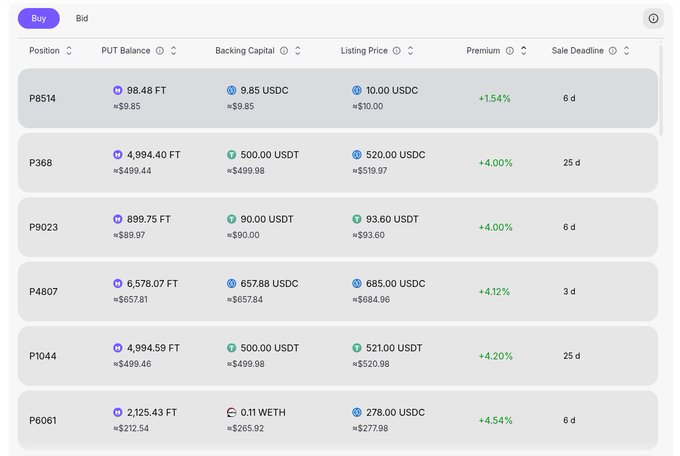Click the vertical scrollbar of the listings table
The width and height of the screenshot is (680, 456).
coord(660,89)
